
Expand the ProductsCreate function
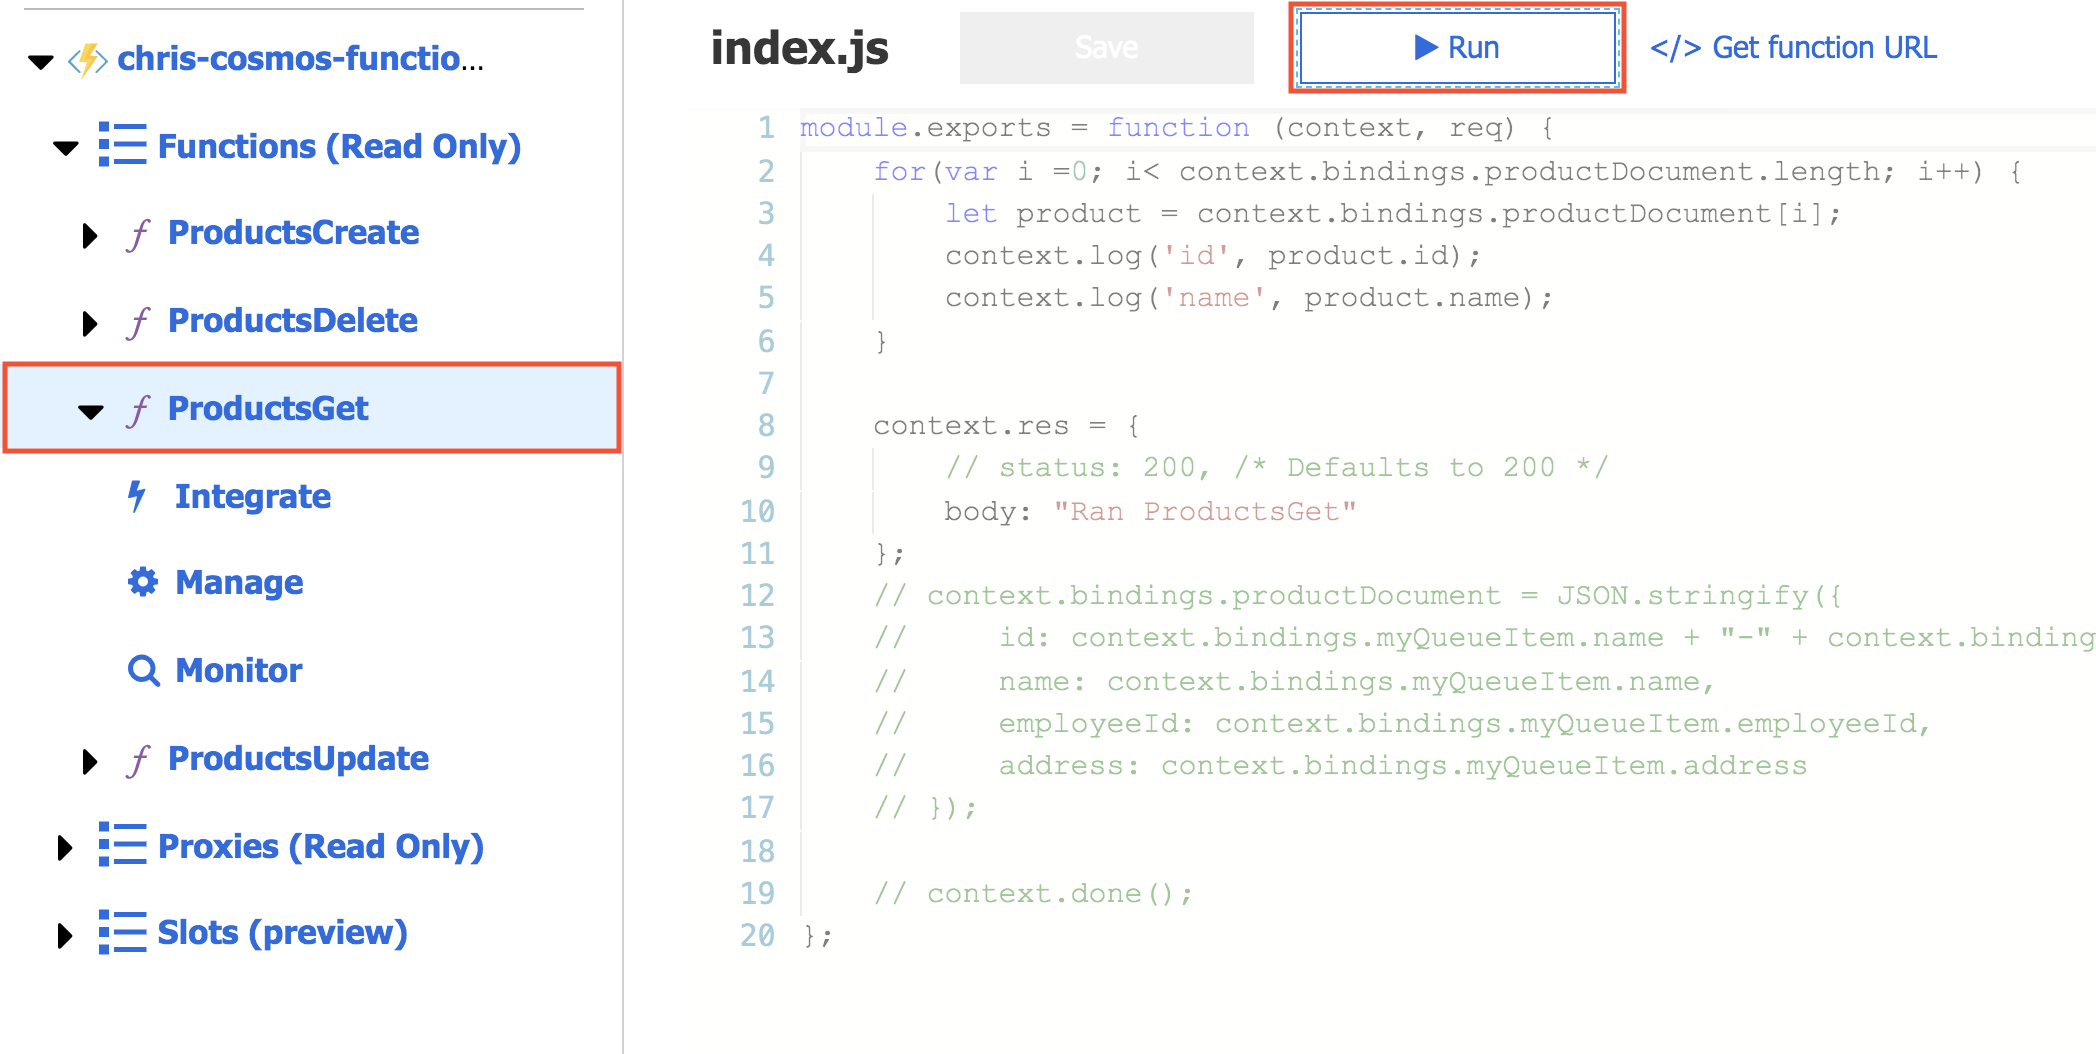pyautogui.click(x=90, y=235)
